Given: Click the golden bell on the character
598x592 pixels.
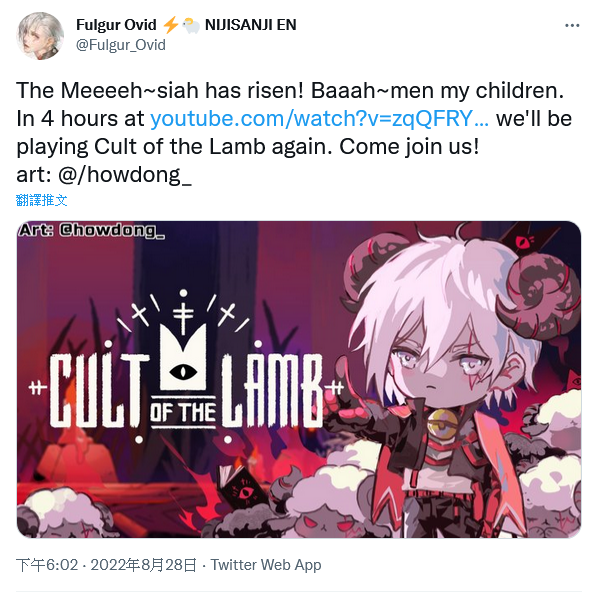Looking at the screenshot, I should [x=444, y=423].
